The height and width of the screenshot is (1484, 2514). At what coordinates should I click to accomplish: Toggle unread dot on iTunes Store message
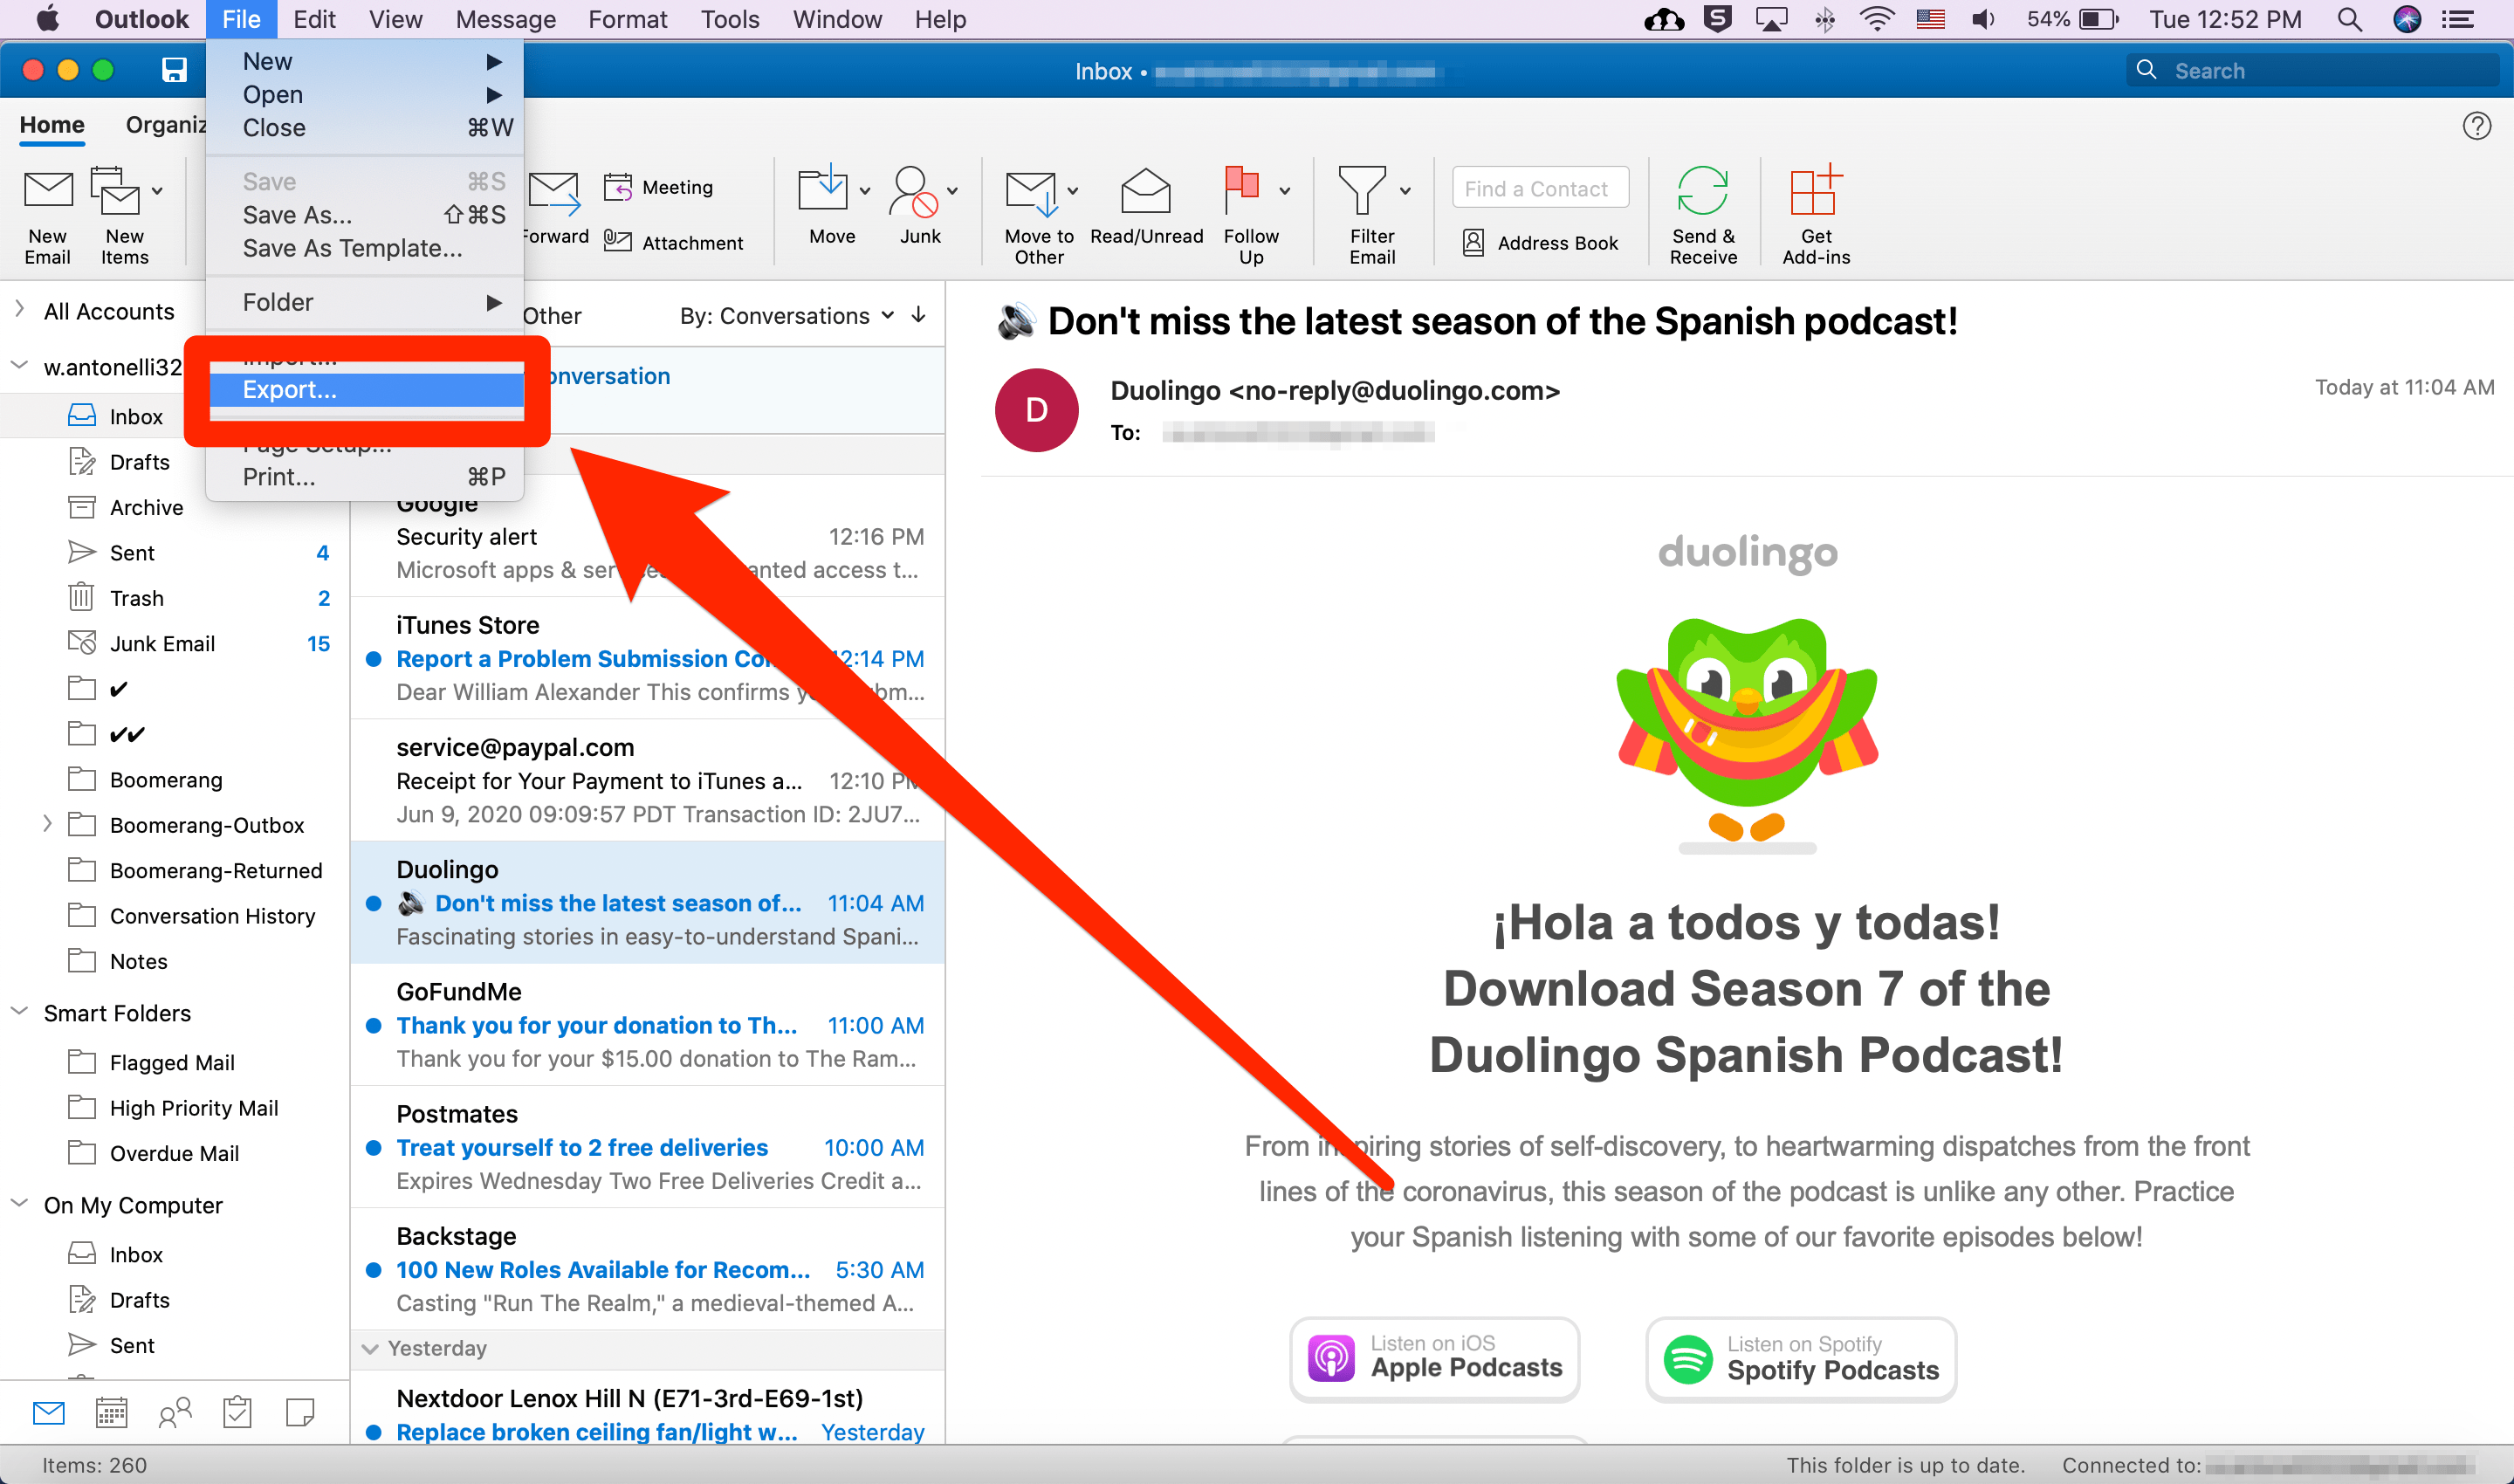click(x=373, y=659)
